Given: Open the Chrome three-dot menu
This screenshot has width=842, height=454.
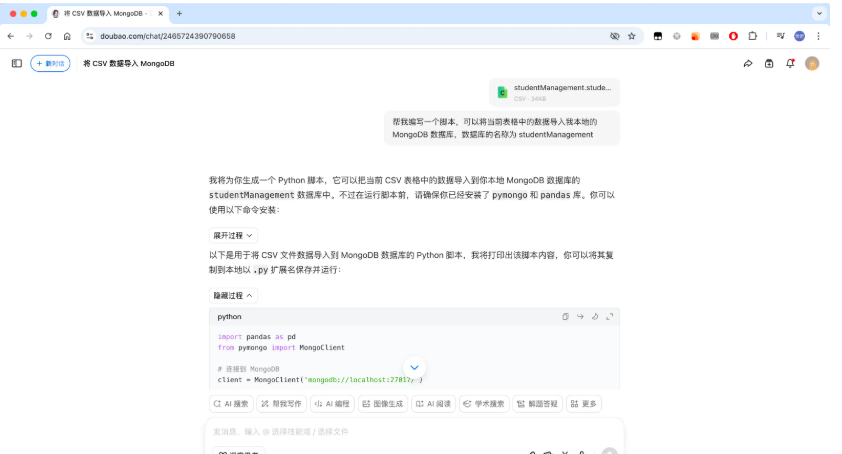Looking at the screenshot, I should 818,36.
